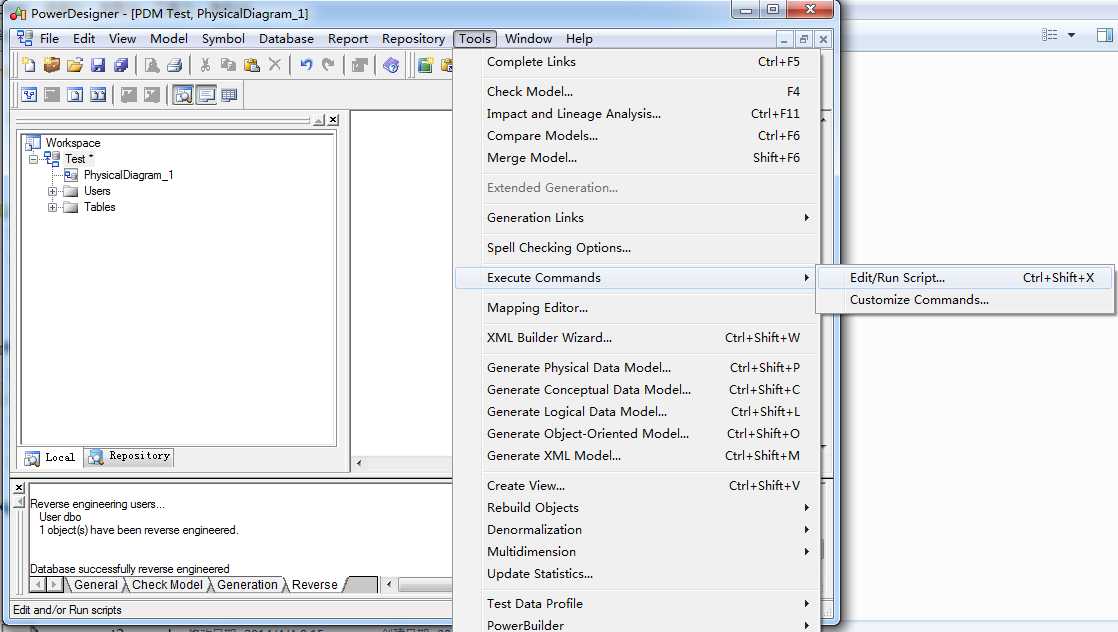Click the Workspace root icon in browser

[x=33, y=143]
